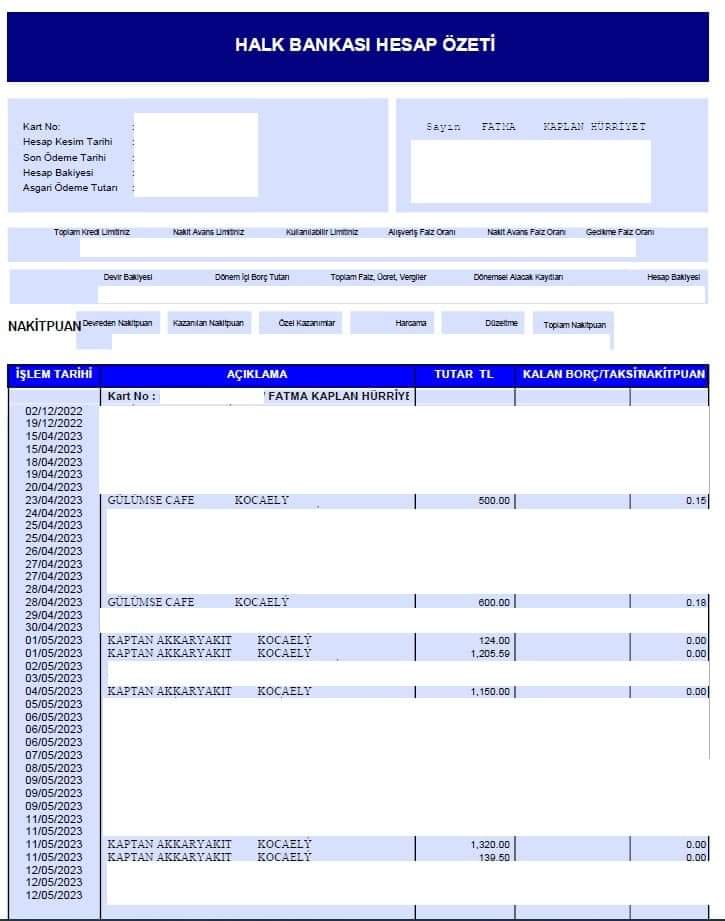Click KAPTAN AKKARYAKIT in the 1,150.00 row
Viewport: 725px width, 921px height.
(169, 691)
